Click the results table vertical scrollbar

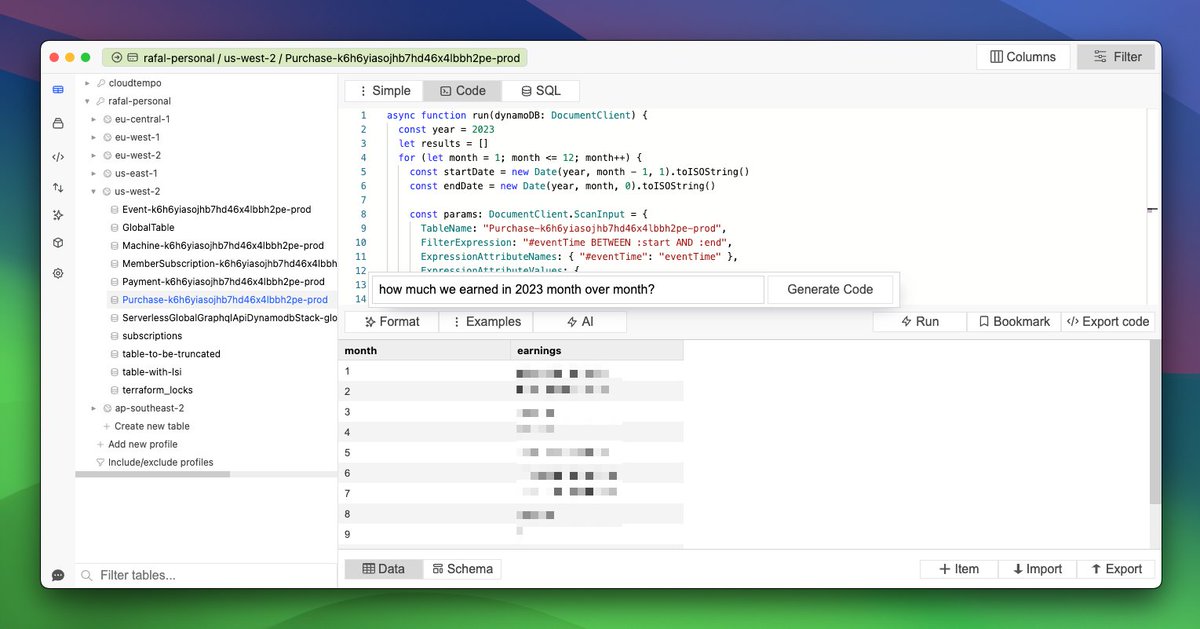(1155, 422)
